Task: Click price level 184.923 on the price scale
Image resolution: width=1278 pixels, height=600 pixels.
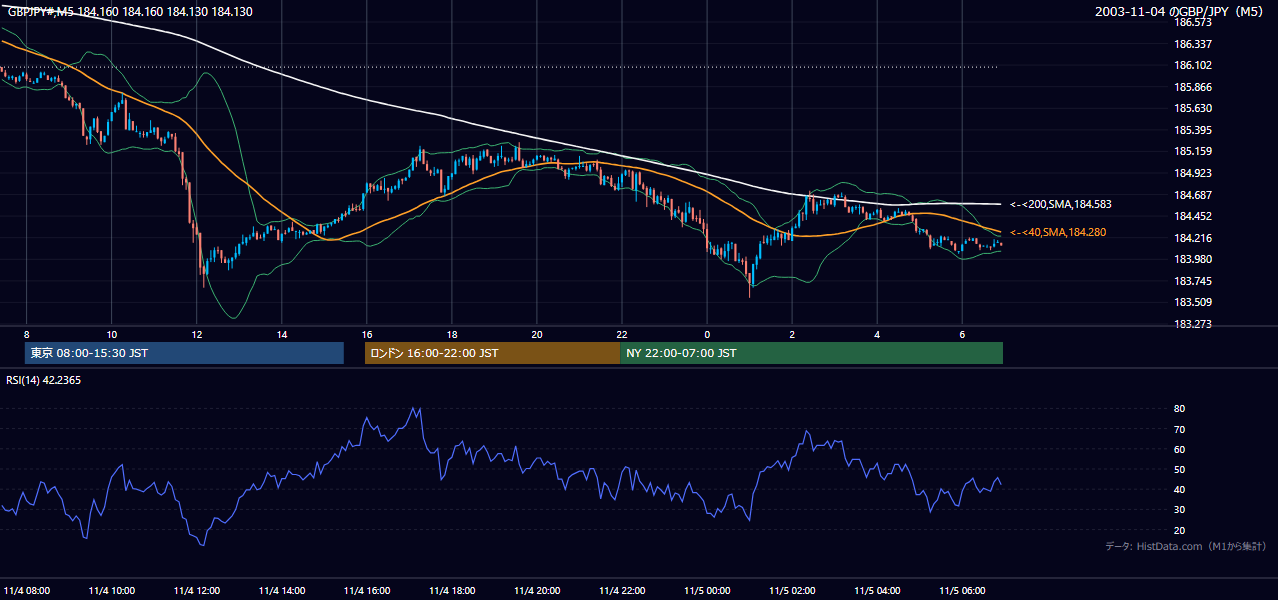Action: pyautogui.click(x=1193, y=173)
